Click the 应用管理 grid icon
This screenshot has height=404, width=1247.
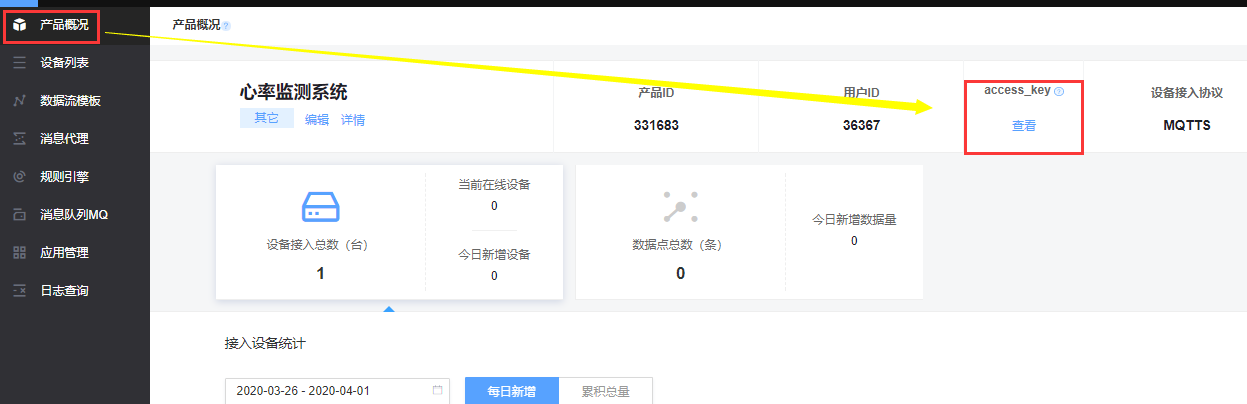[x=19, y=253]
